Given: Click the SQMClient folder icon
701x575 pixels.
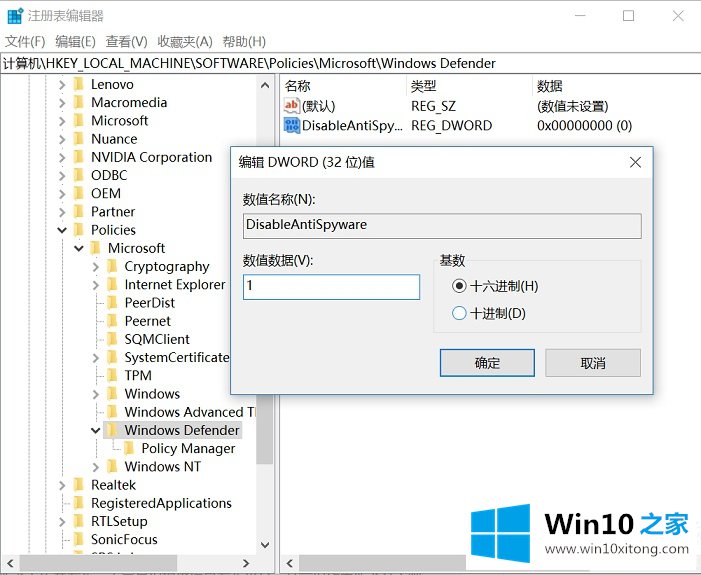Looking at the screenshot, I should [x=112, y=339].
